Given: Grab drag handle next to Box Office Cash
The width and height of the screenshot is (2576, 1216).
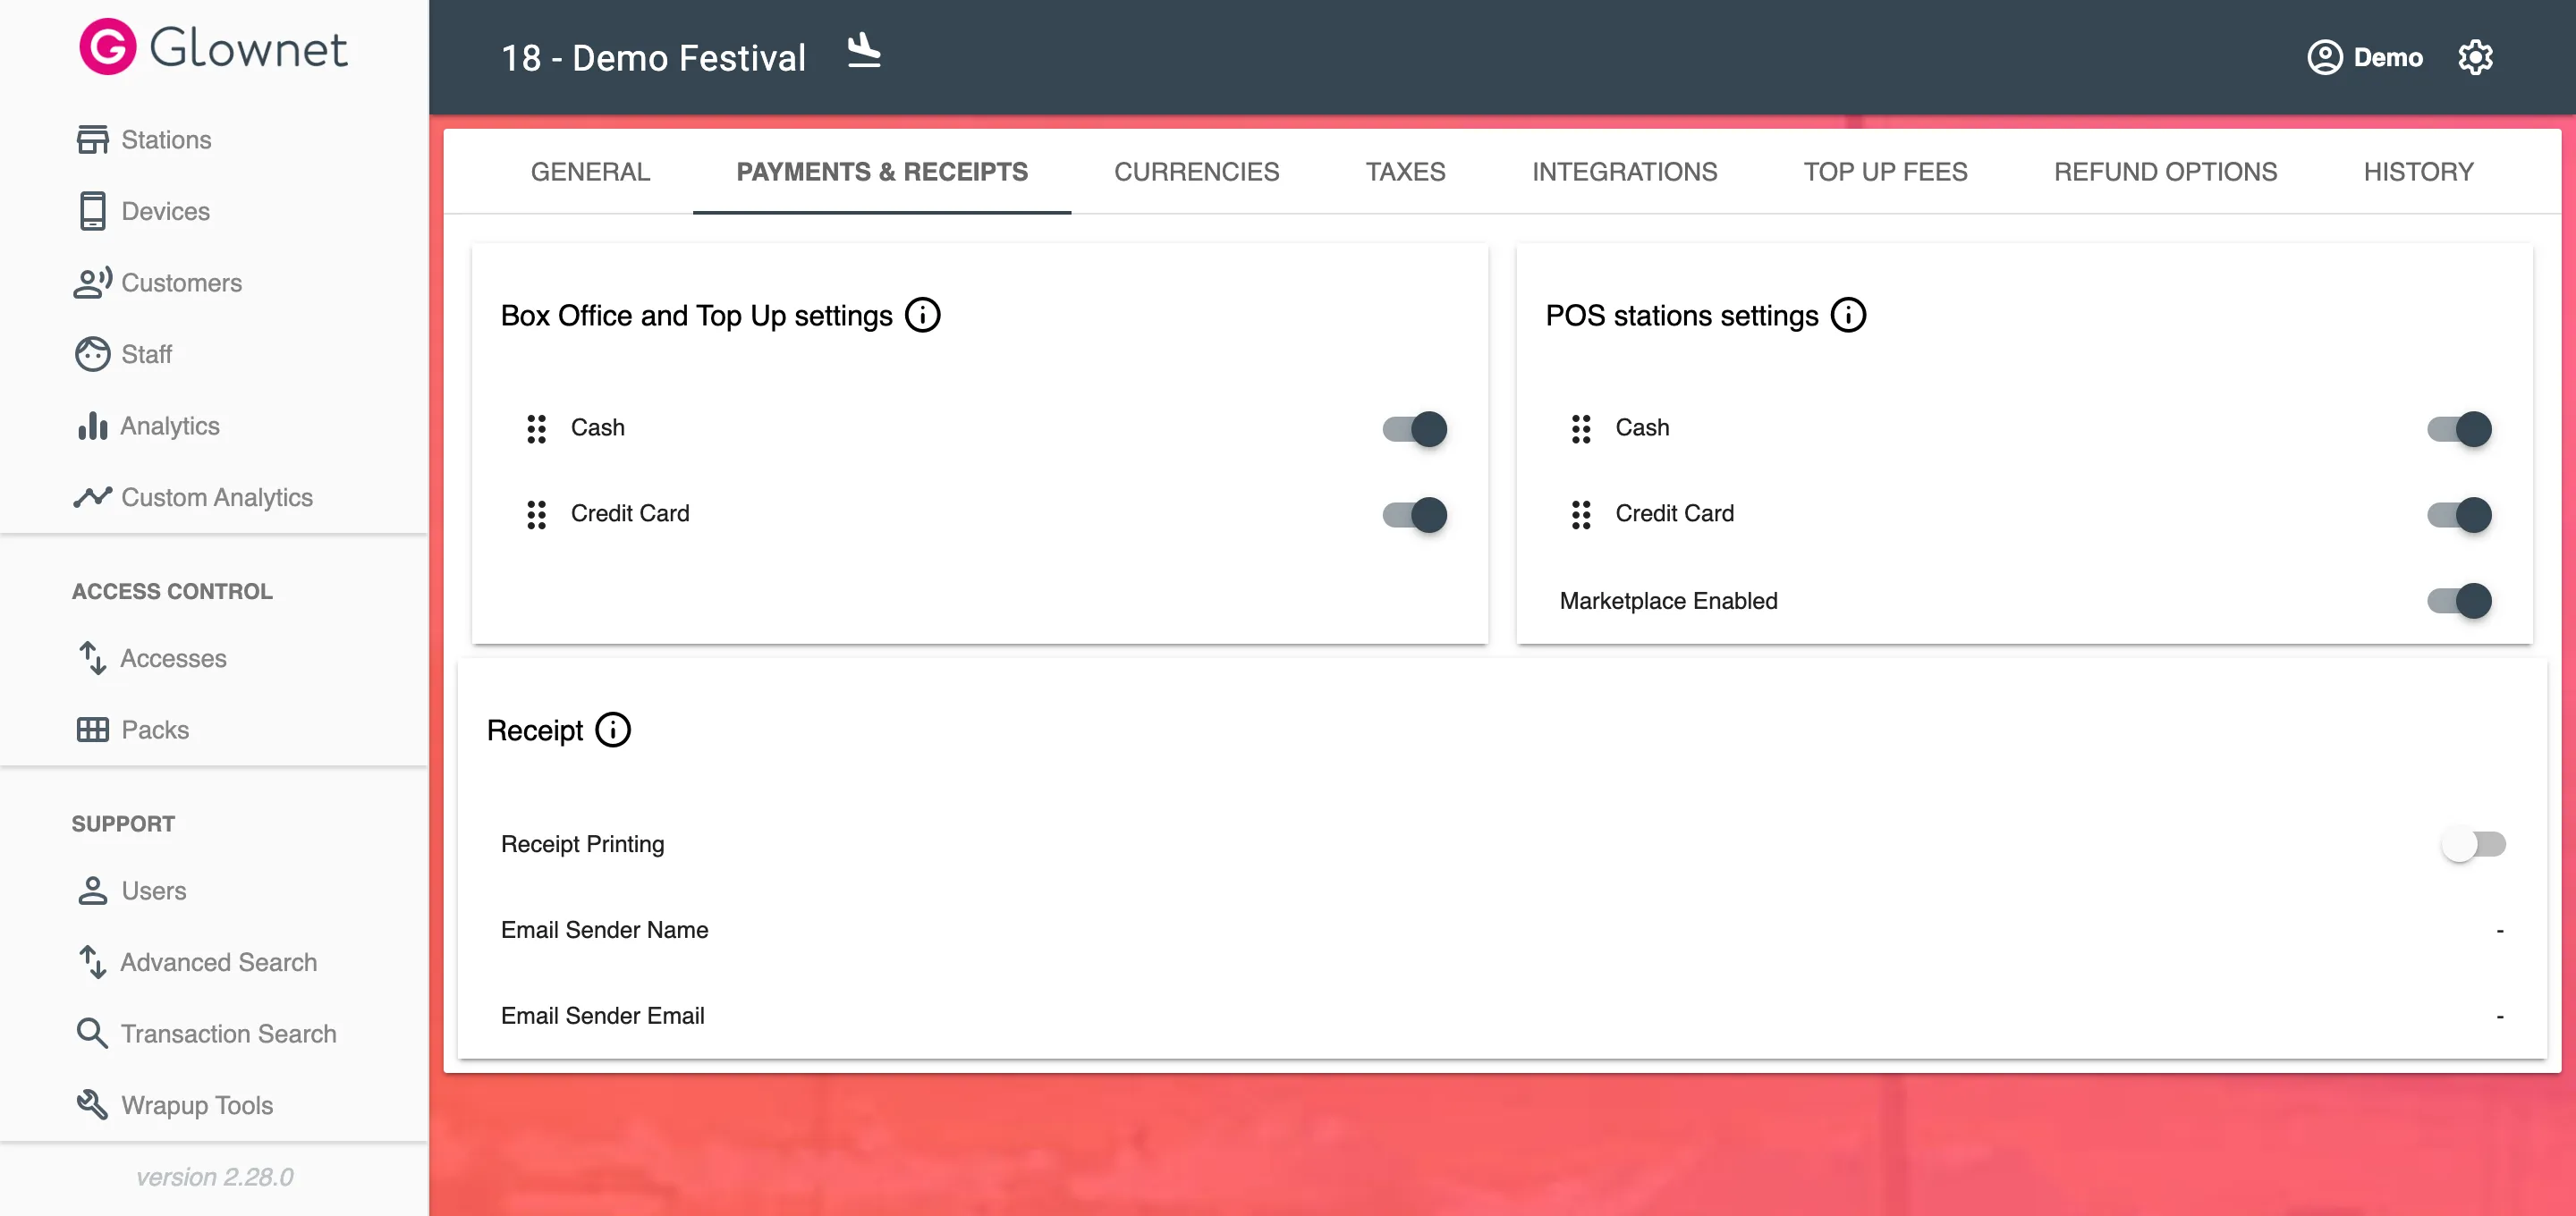Looking at the screenshot, I should (536, 429).
